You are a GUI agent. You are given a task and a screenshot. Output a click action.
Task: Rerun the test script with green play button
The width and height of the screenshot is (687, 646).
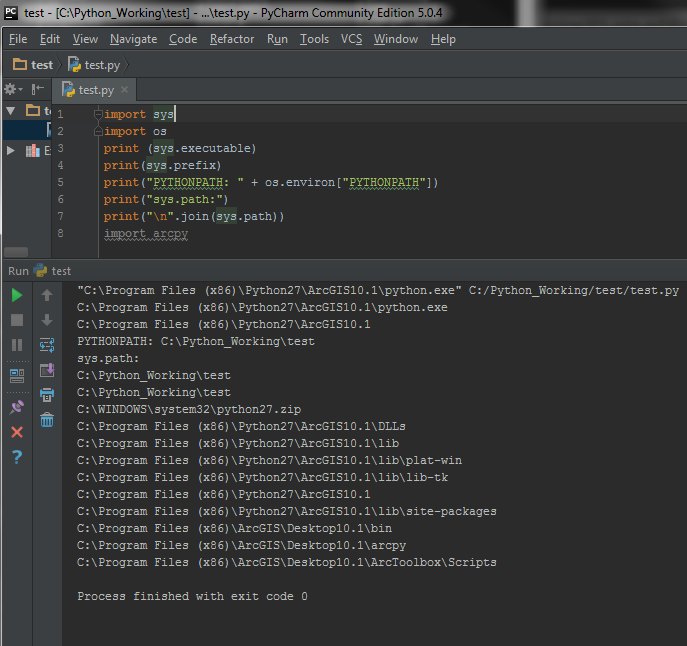pyautogui.click(x=17, y=295)
